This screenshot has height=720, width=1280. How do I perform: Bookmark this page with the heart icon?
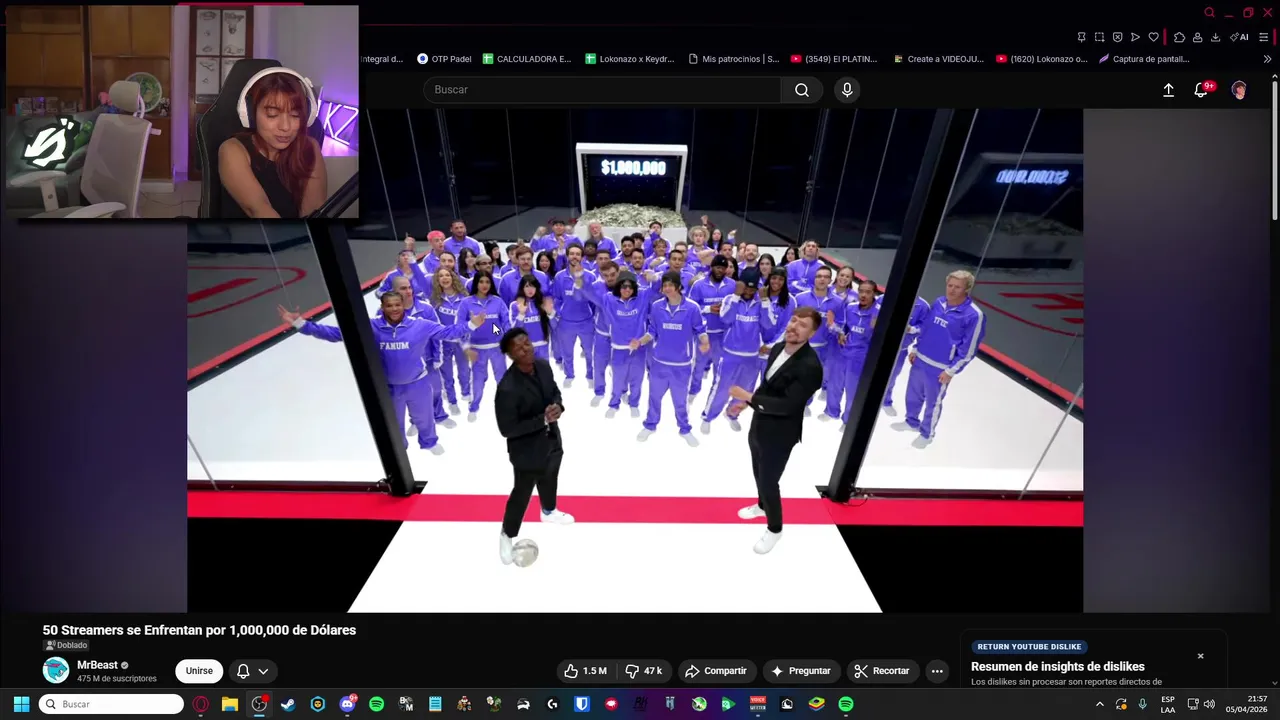(1153, 37)
